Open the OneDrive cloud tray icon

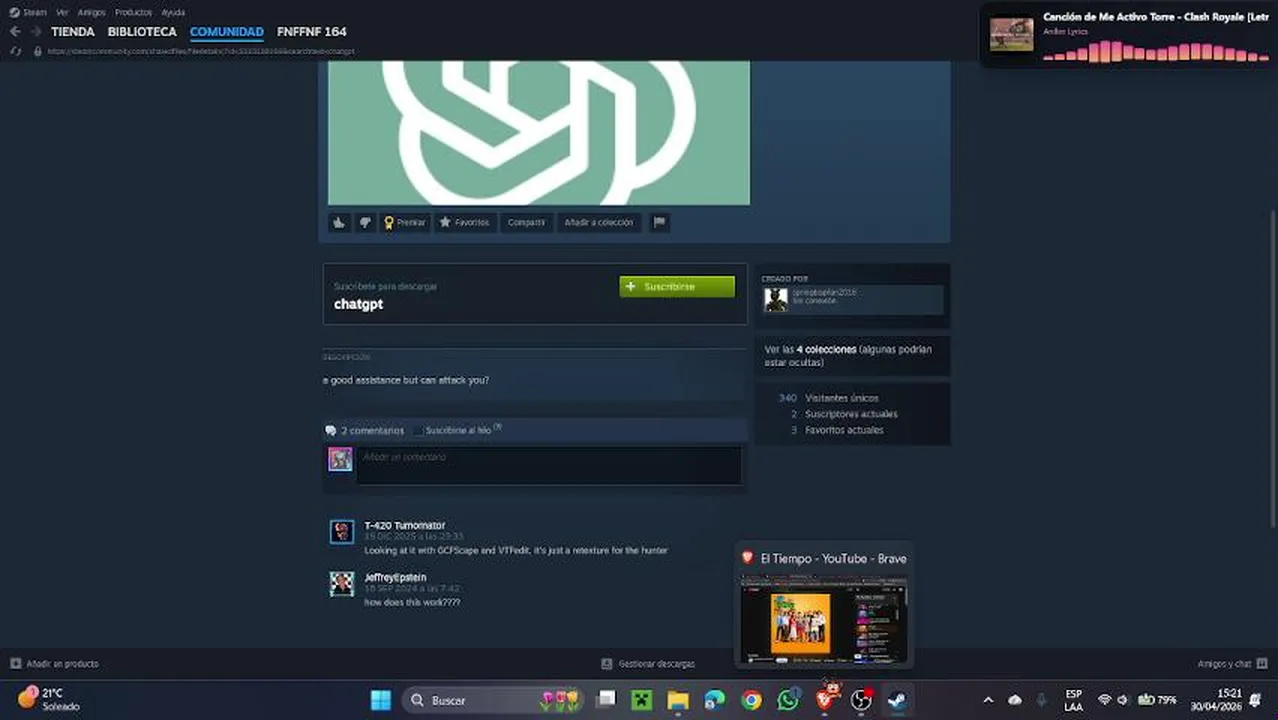pos(1015,700)
